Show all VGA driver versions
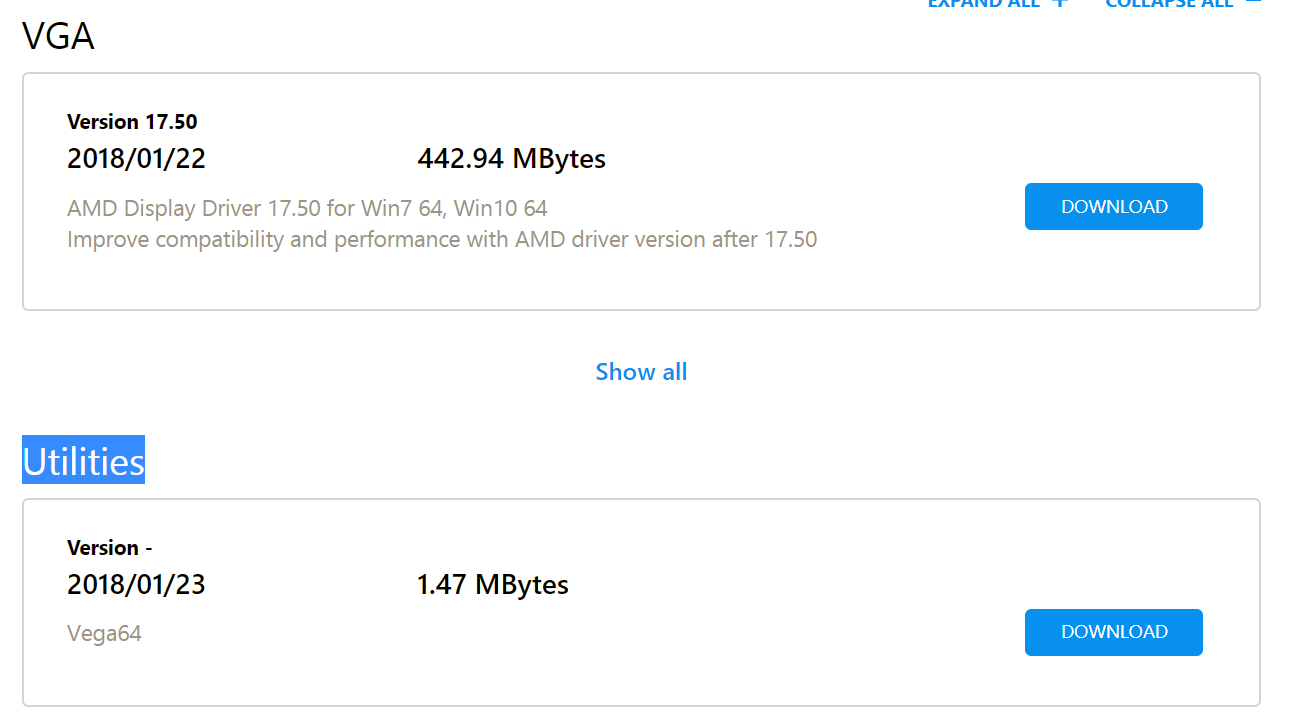 point(641,372)
